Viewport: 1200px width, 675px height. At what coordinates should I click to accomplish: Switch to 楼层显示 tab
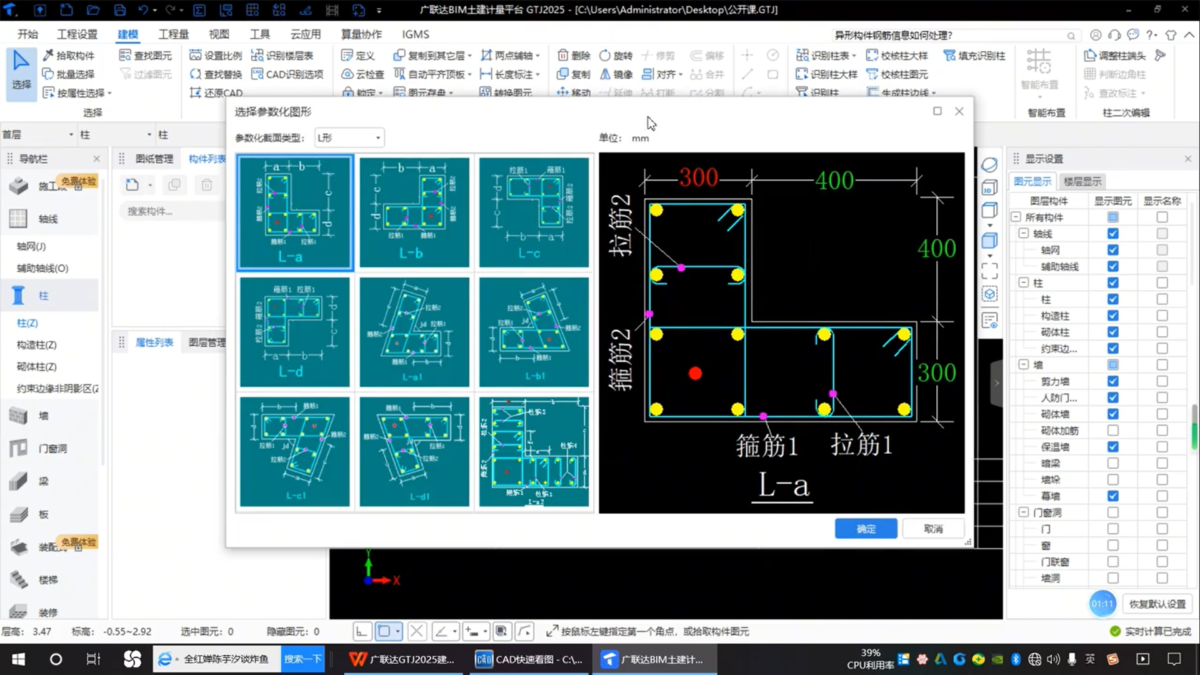1082,182
